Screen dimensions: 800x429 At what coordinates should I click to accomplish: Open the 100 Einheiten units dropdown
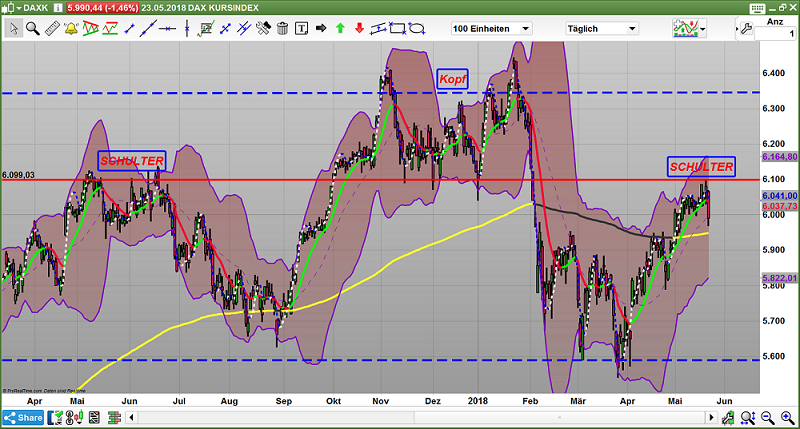(x=491, y=29)
